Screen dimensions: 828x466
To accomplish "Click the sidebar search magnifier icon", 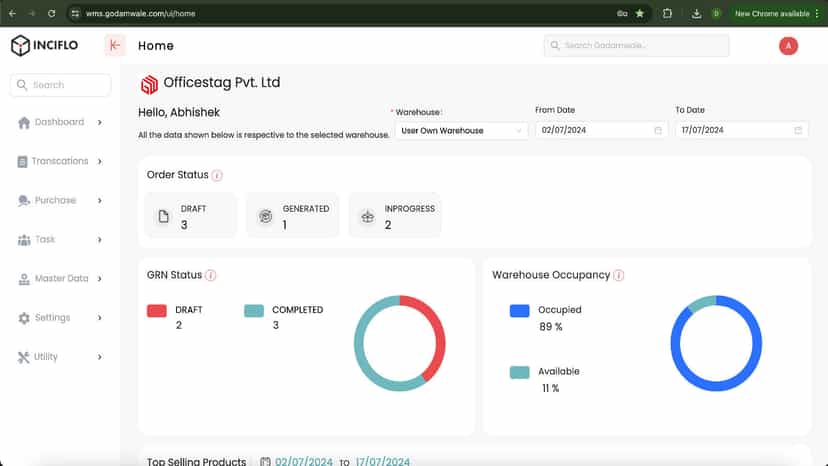I will tap(22, 85).
